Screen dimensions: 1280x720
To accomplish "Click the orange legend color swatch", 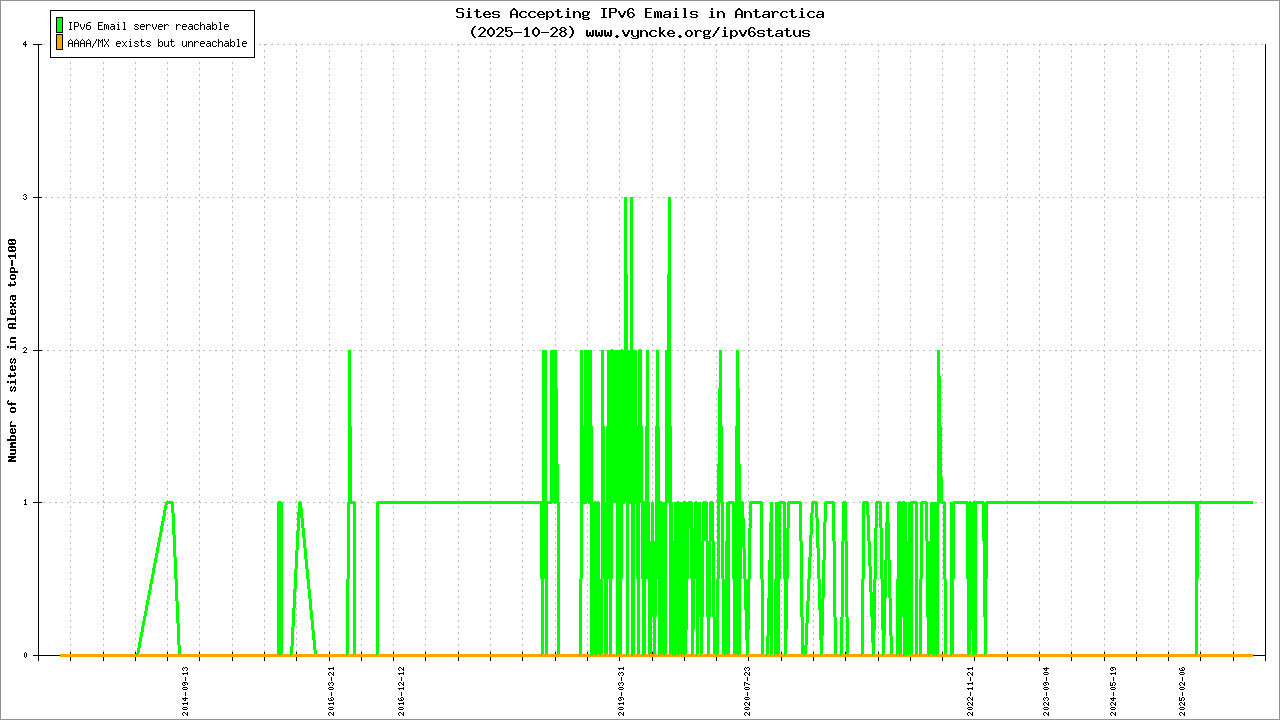I will click(x=60, y=43).
